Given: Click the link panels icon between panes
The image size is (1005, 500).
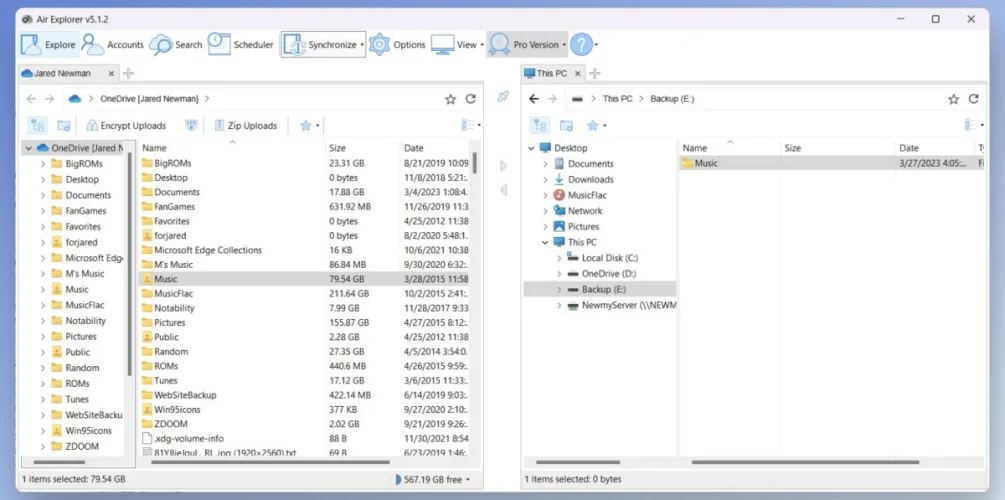Looking at the screenshot, I should (x=503, y=97).
